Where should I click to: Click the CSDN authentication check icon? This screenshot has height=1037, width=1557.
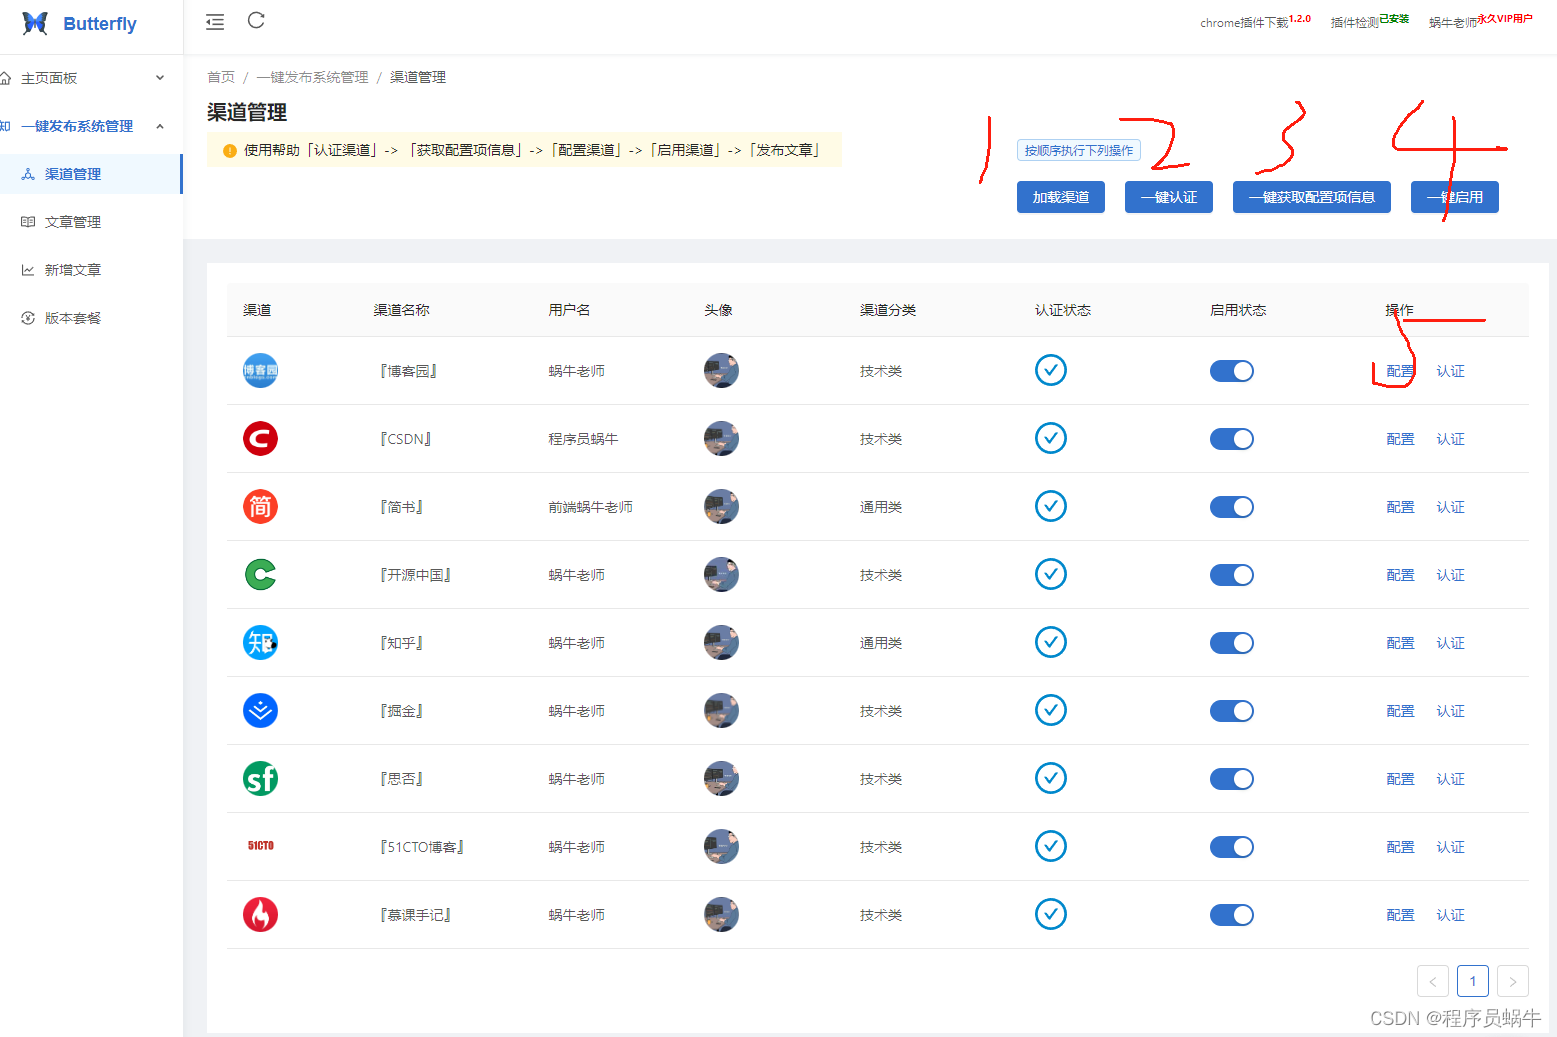click(1050, 438)
